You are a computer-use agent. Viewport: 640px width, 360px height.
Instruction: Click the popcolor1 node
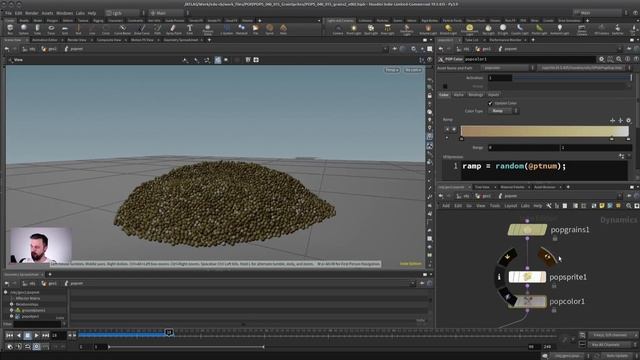[x=527, y=302]
